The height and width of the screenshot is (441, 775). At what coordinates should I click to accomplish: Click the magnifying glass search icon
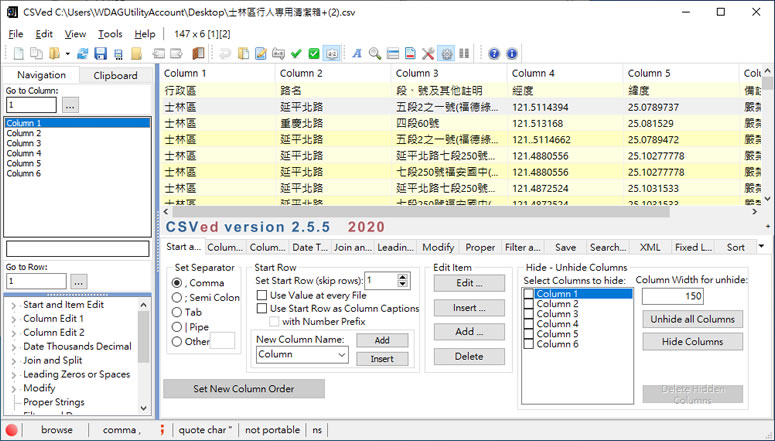click(374, 53)
